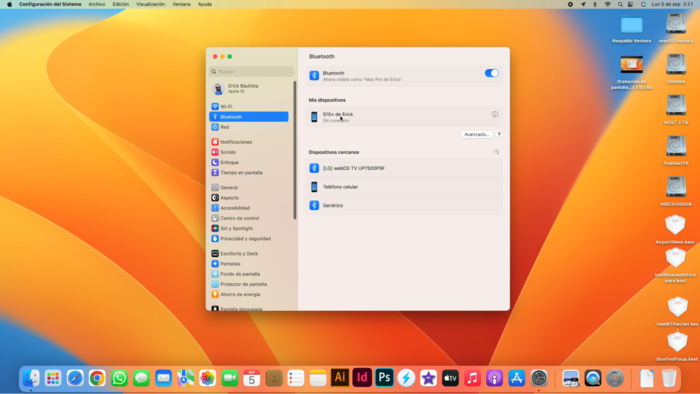The image size is (700, 394).
Task: Launch Photoshop from the Dock
Action: [384, 378]
